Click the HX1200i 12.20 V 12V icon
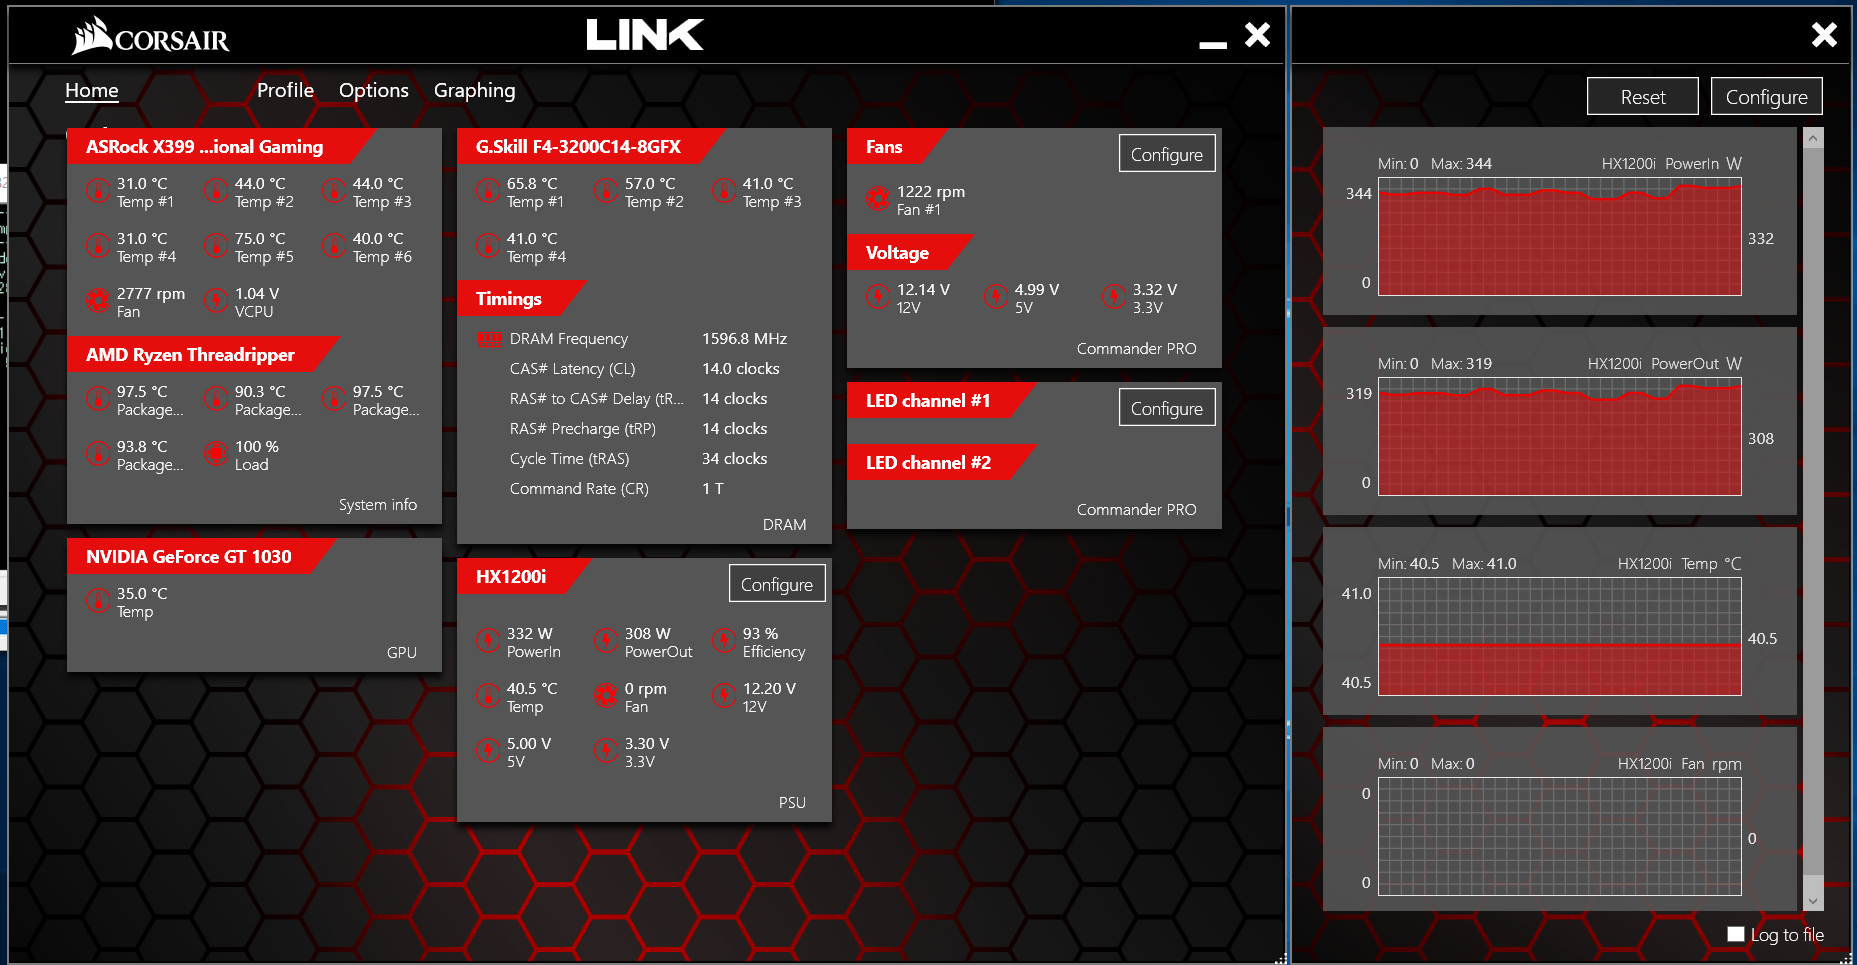 click(x=723, y=695)
